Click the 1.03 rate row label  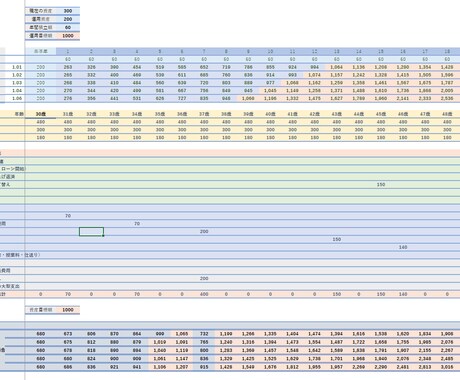[x=17, y=83]
